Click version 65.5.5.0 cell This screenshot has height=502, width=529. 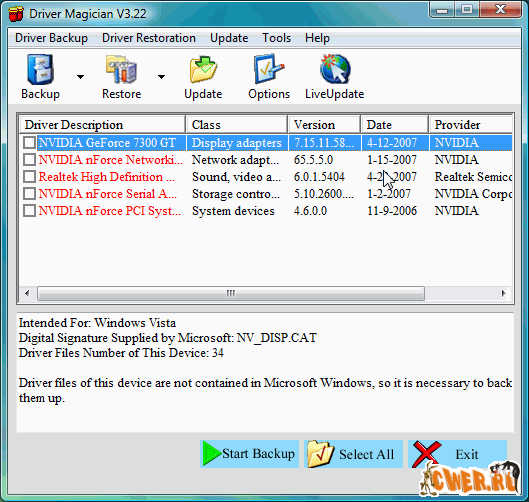click(x=313, y=160)
